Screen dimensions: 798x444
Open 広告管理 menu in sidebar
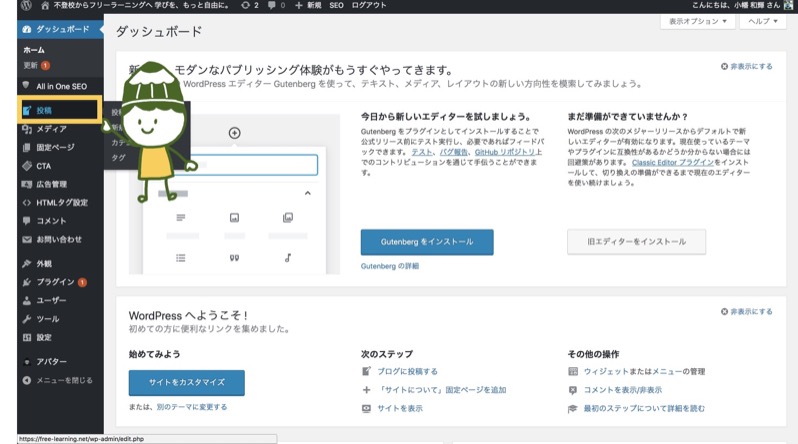[60, 184]
